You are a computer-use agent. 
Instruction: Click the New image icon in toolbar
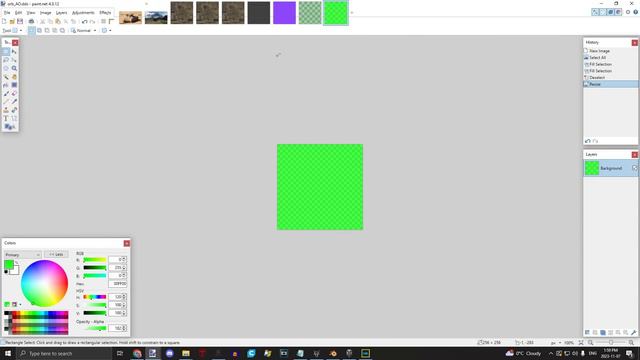click(4, 21)
